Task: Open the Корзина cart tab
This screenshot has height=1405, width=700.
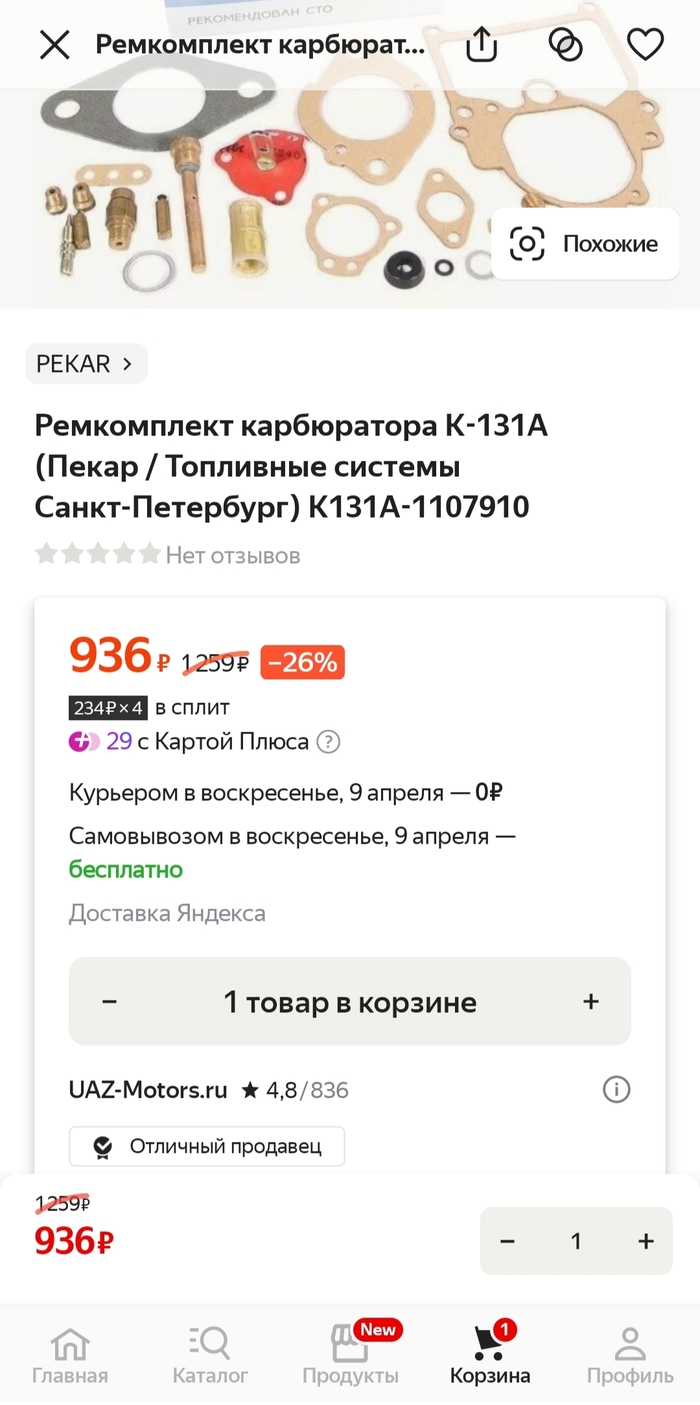Action: (x=490, y=1355)
